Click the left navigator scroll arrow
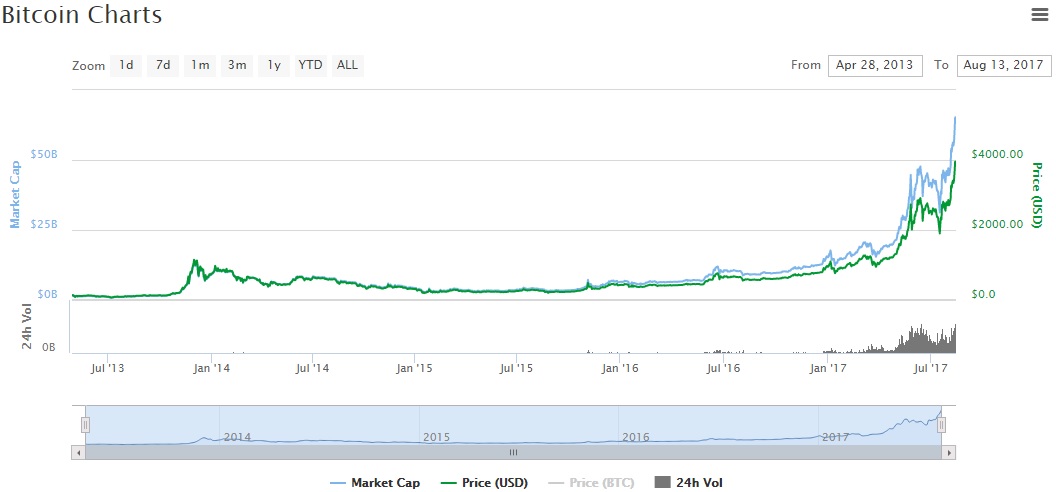Screen dimensions: 1056x492 pos(78,452)
